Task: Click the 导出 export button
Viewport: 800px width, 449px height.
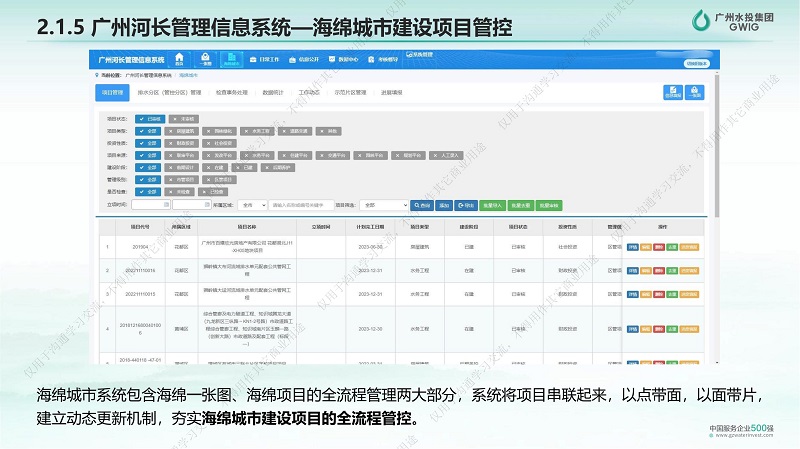Action: click(466, 205)
